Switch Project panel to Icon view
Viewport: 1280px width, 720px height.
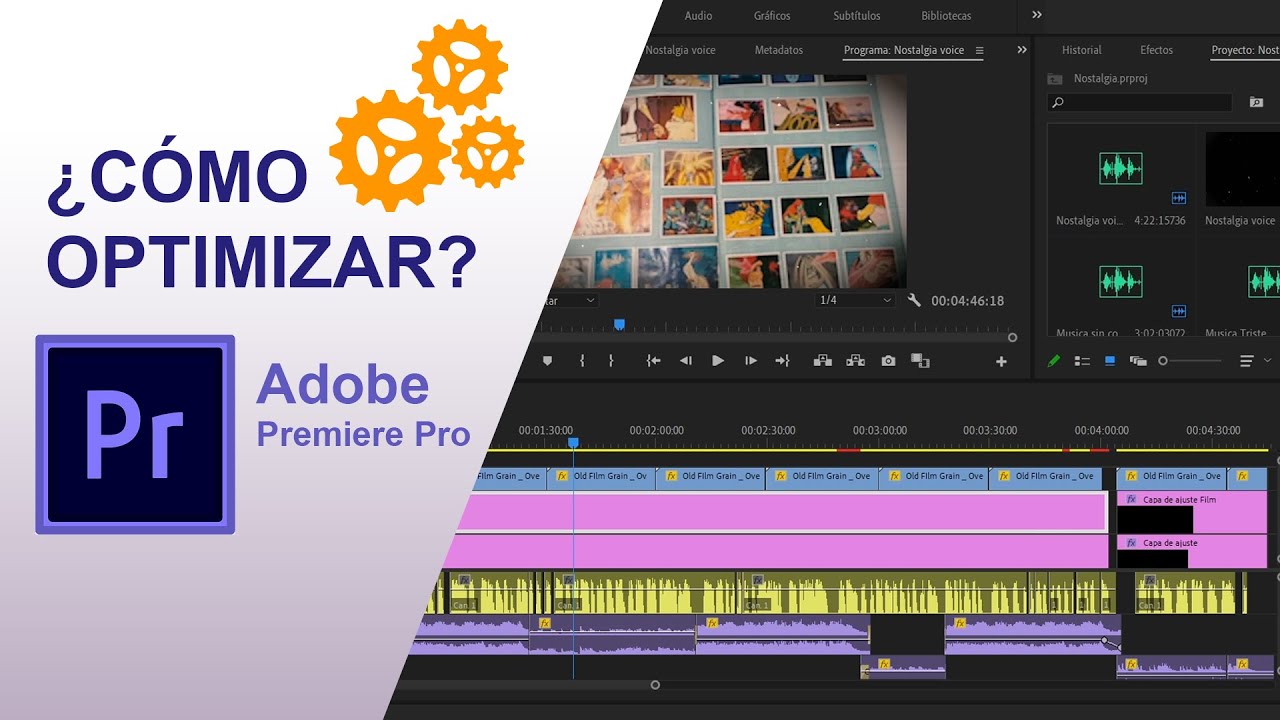coord(1109,361)
